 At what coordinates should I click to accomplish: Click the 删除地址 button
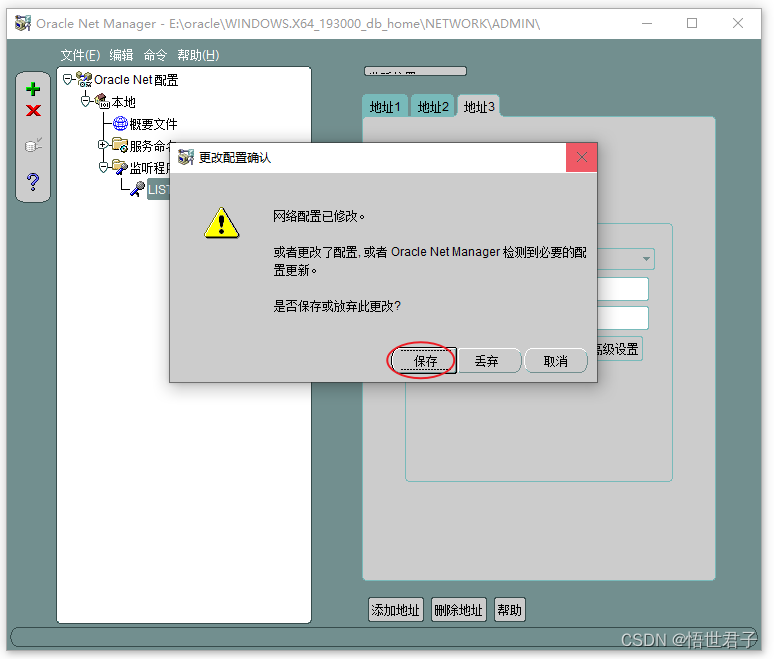point(459,610)
